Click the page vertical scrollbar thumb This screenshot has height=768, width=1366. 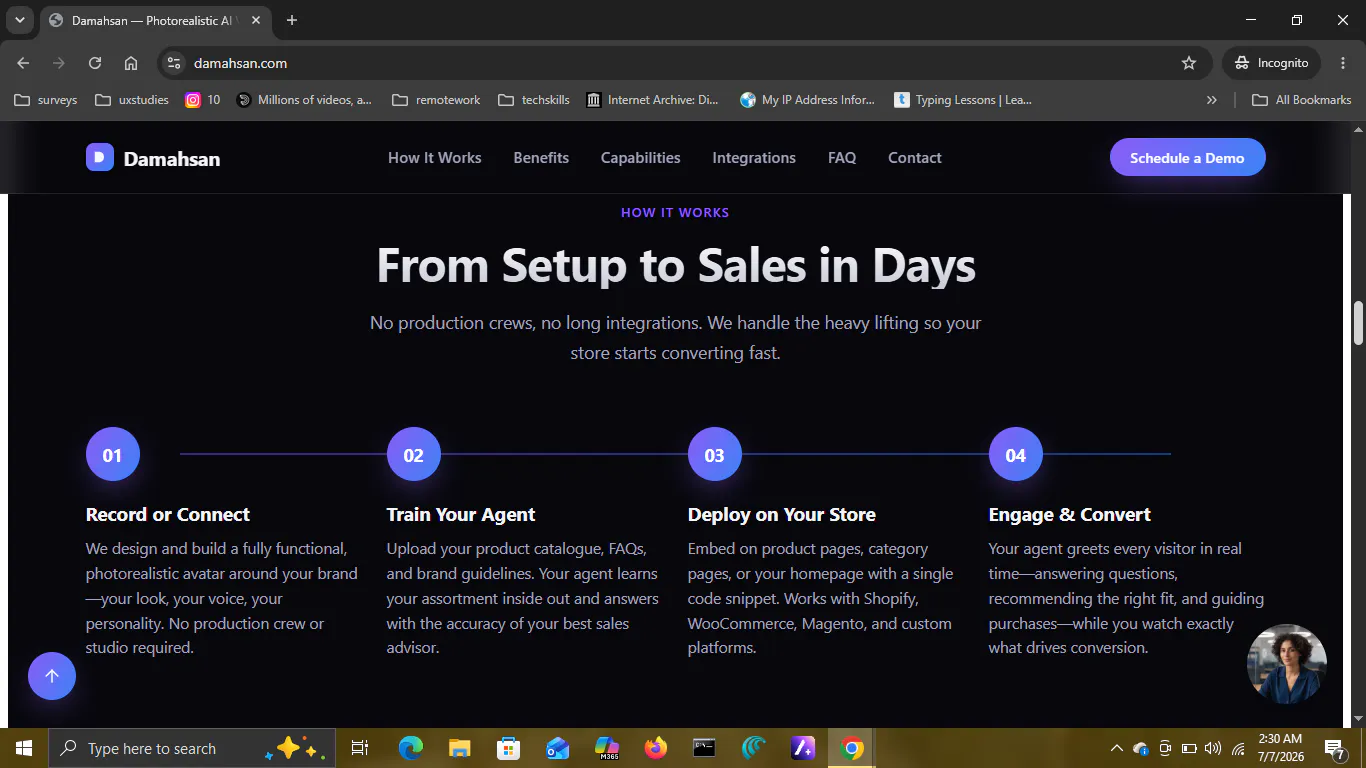click(1358, 323)
